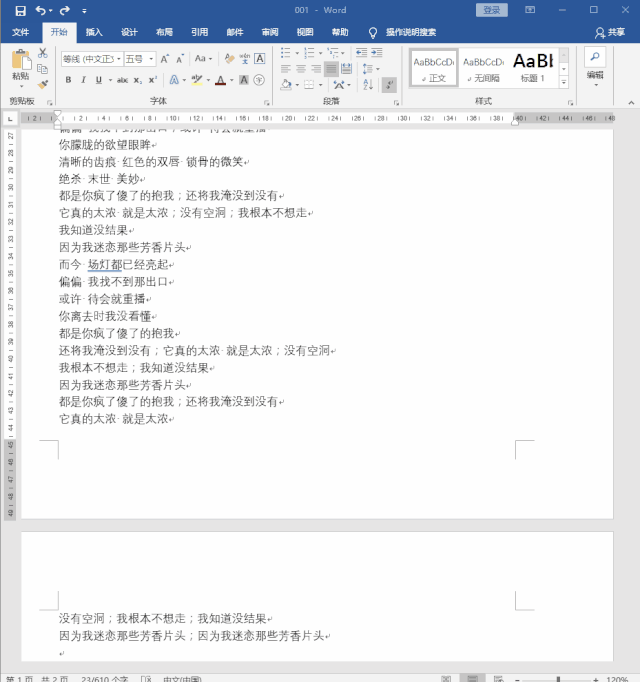Open the font name dropdown
The image size is (640, 682).
point(118,59)
